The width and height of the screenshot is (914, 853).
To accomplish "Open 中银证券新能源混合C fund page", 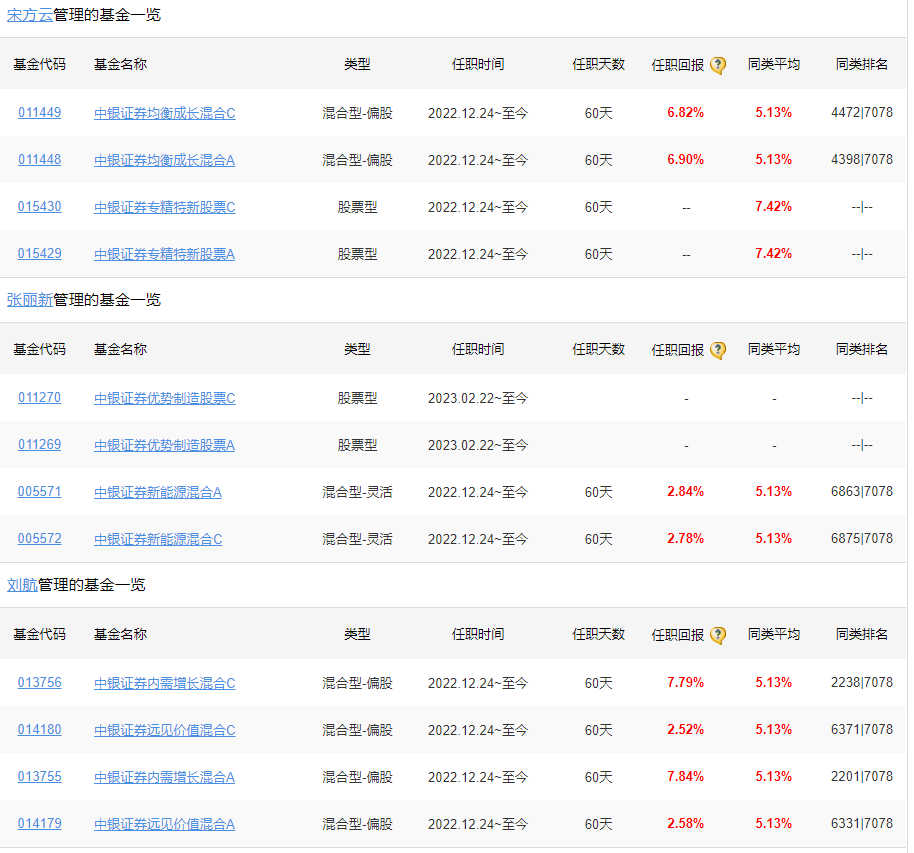I will [x=159, y=539].
